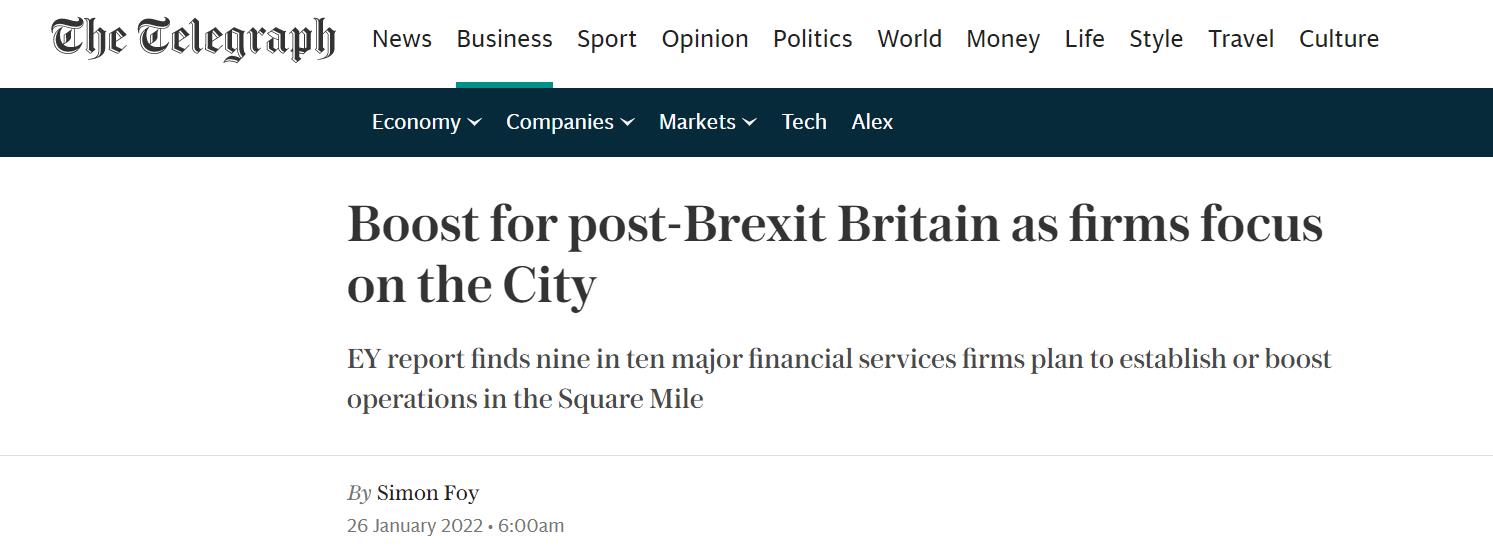Open the Alex subsection

tap(872, 122)
